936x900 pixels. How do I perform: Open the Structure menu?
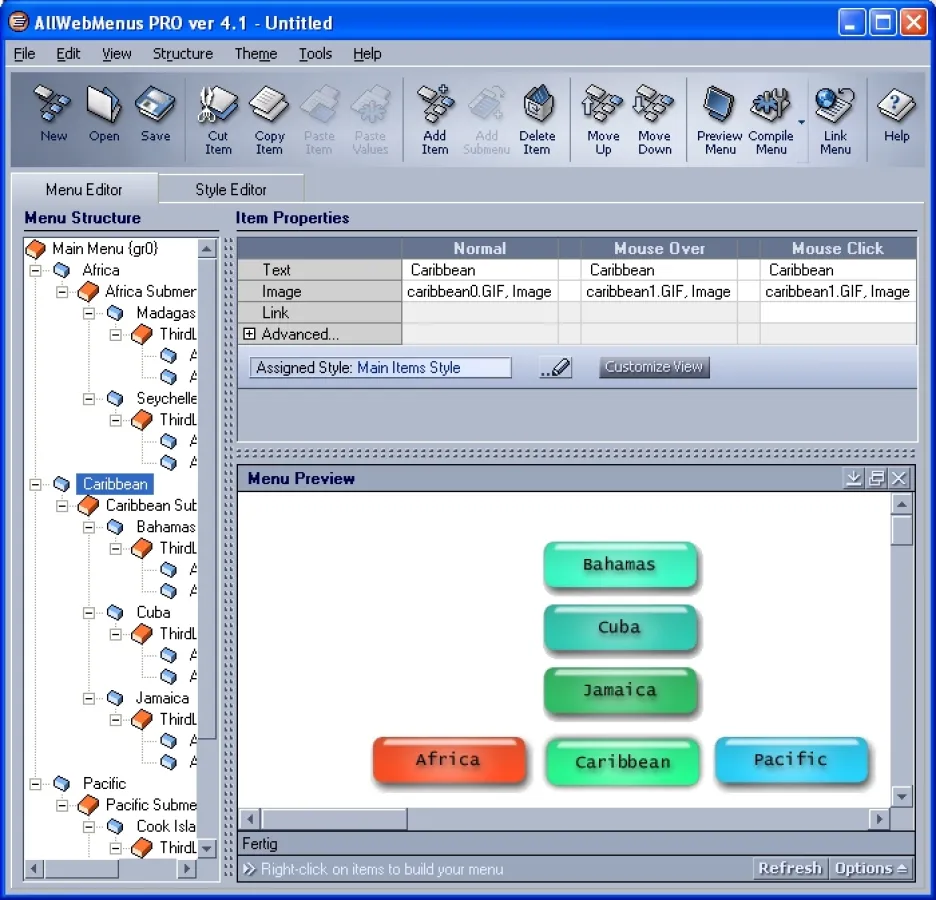(182, 54)
